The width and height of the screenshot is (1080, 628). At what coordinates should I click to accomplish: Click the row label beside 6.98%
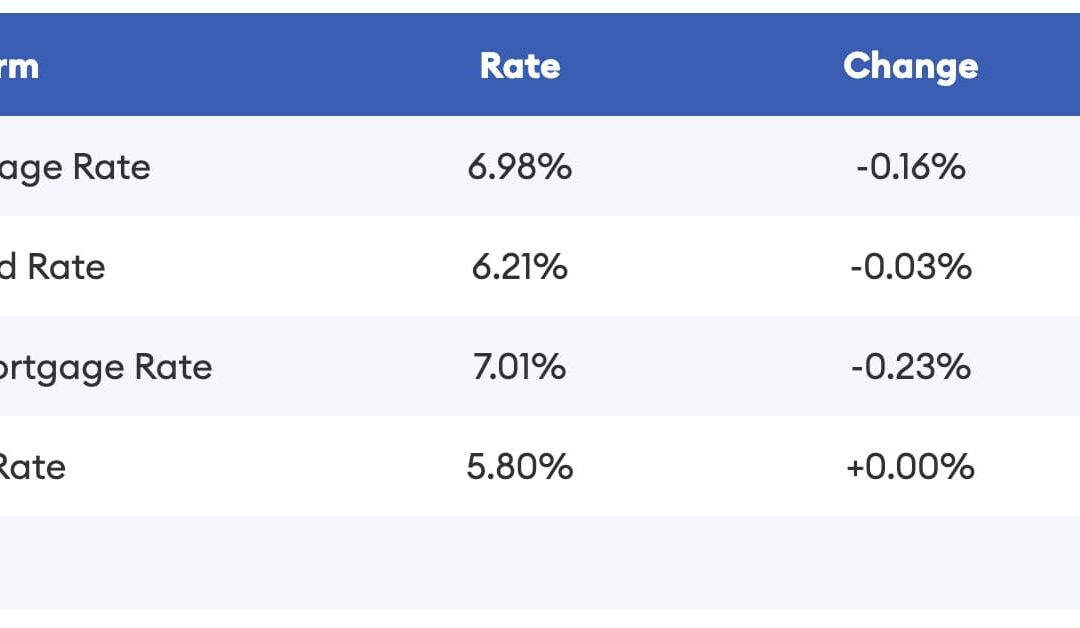tap(75, 166)
